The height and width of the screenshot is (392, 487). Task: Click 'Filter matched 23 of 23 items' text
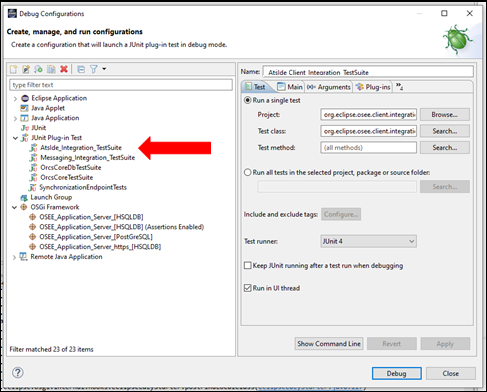pos(51,349)
